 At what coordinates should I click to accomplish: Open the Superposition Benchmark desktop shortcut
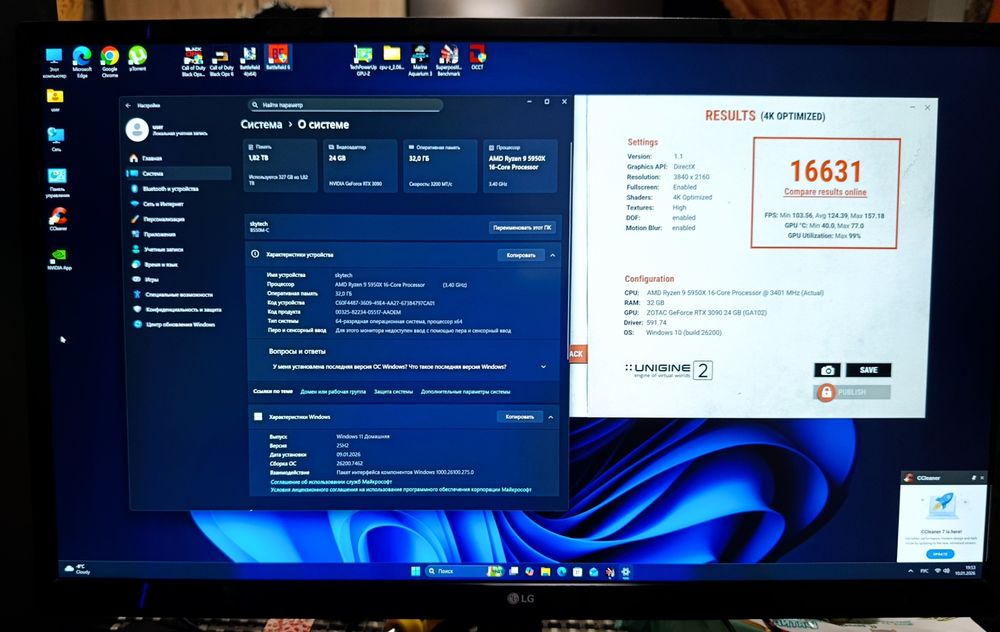coord(448,61)
